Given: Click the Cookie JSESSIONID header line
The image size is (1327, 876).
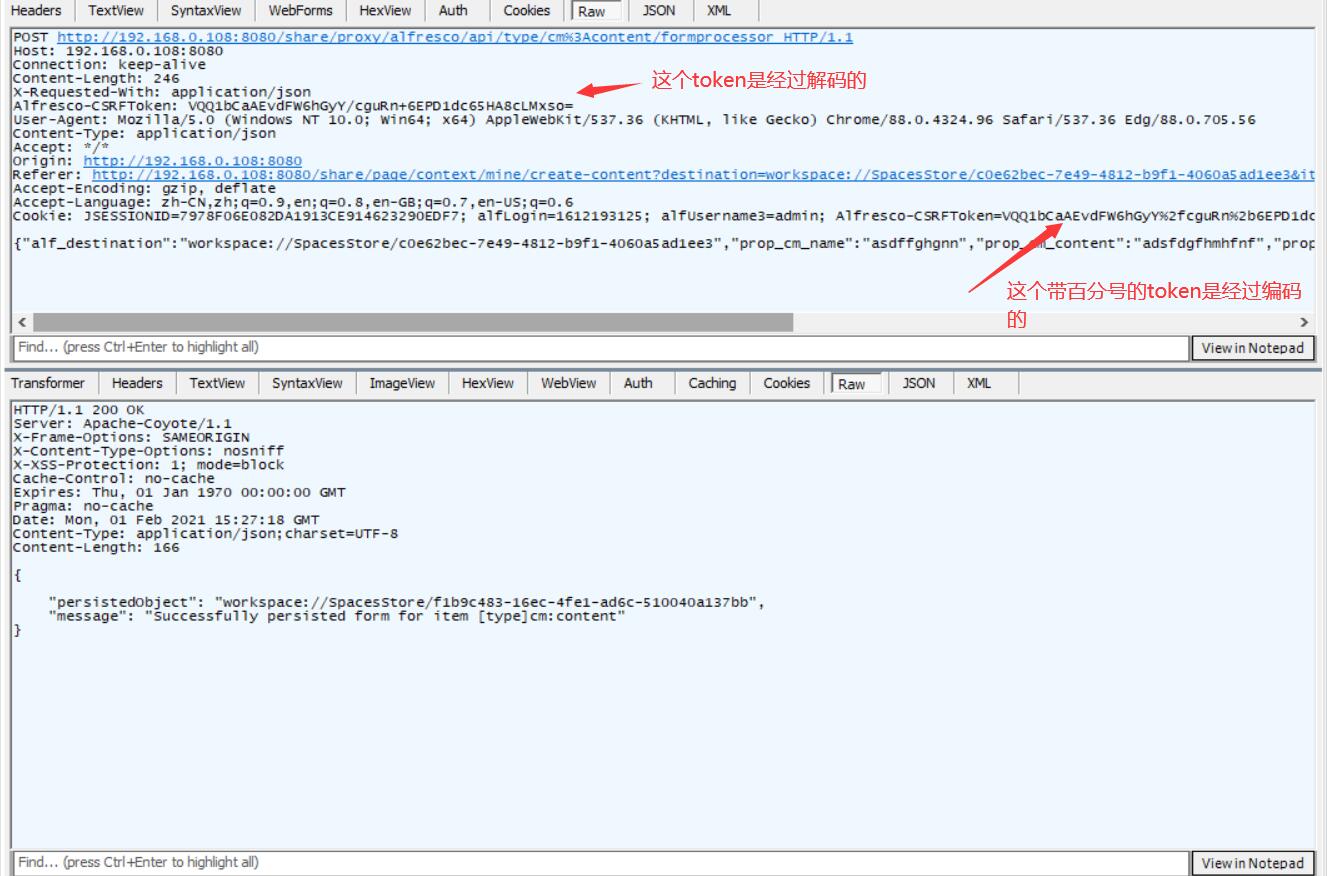Looking at the screenshot, I should pos(664,216).
